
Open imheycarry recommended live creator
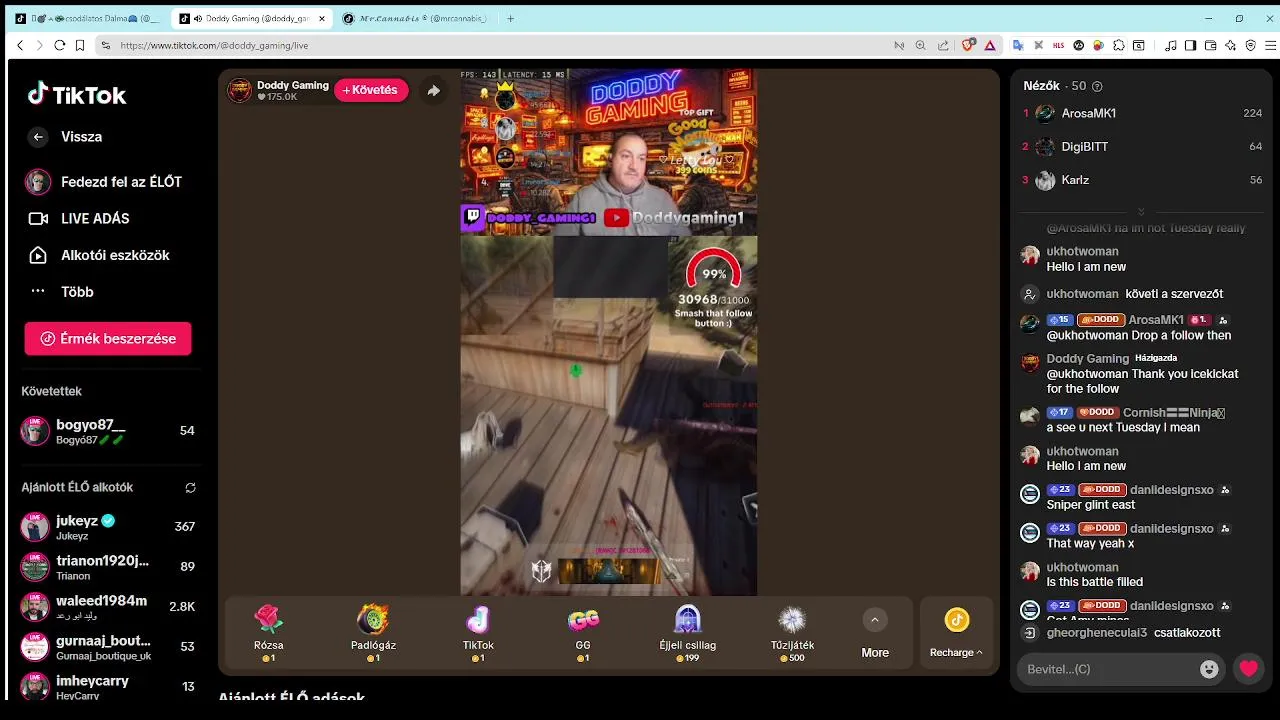pos(108,687)
